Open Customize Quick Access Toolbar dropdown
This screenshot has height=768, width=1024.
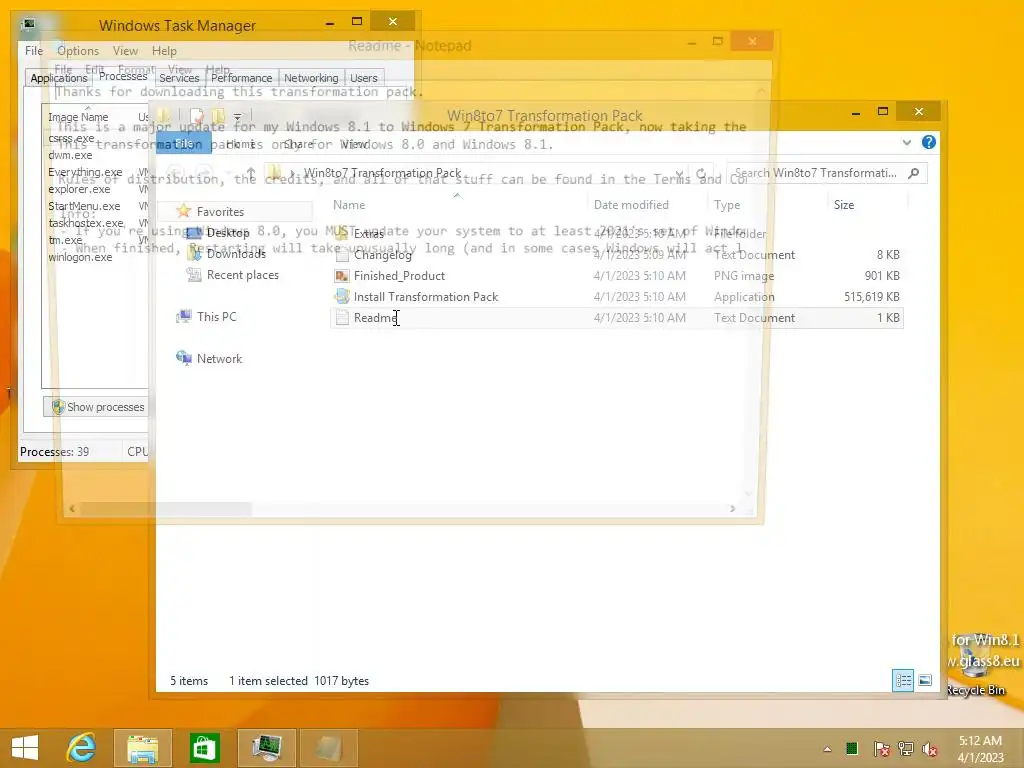(238, 117)
